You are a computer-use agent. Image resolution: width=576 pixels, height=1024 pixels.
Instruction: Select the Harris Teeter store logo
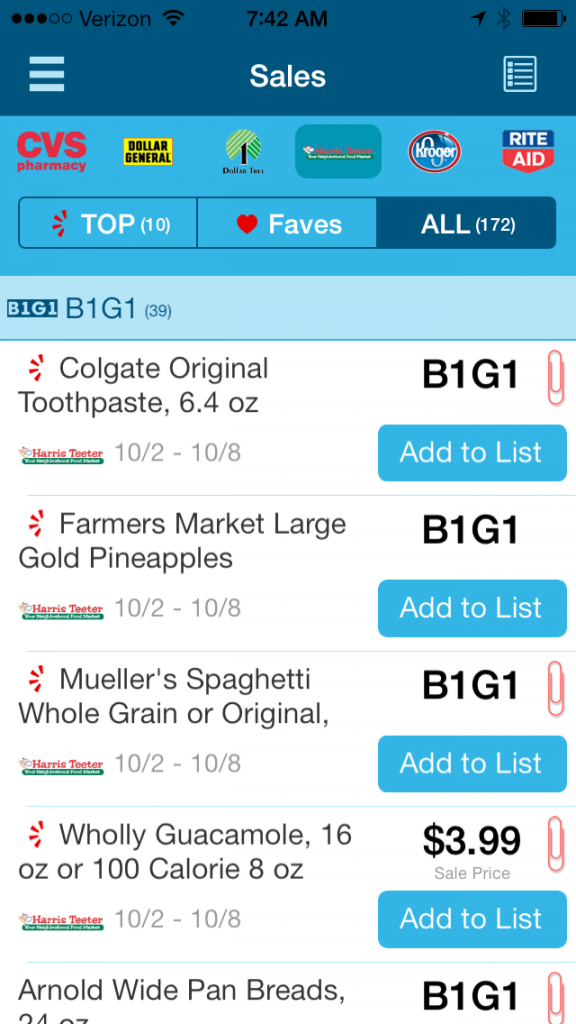(x=338, y=152)
